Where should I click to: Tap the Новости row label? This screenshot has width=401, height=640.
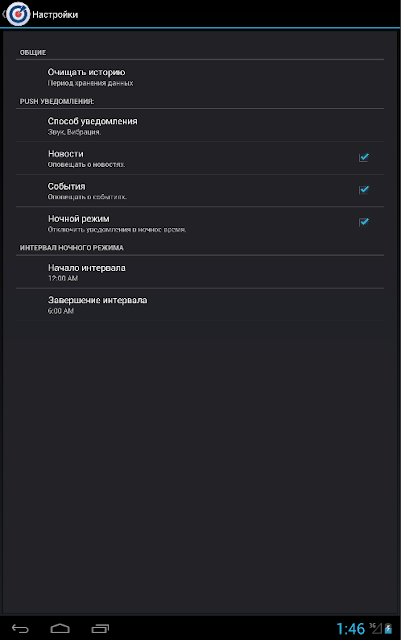coord(66,154)
